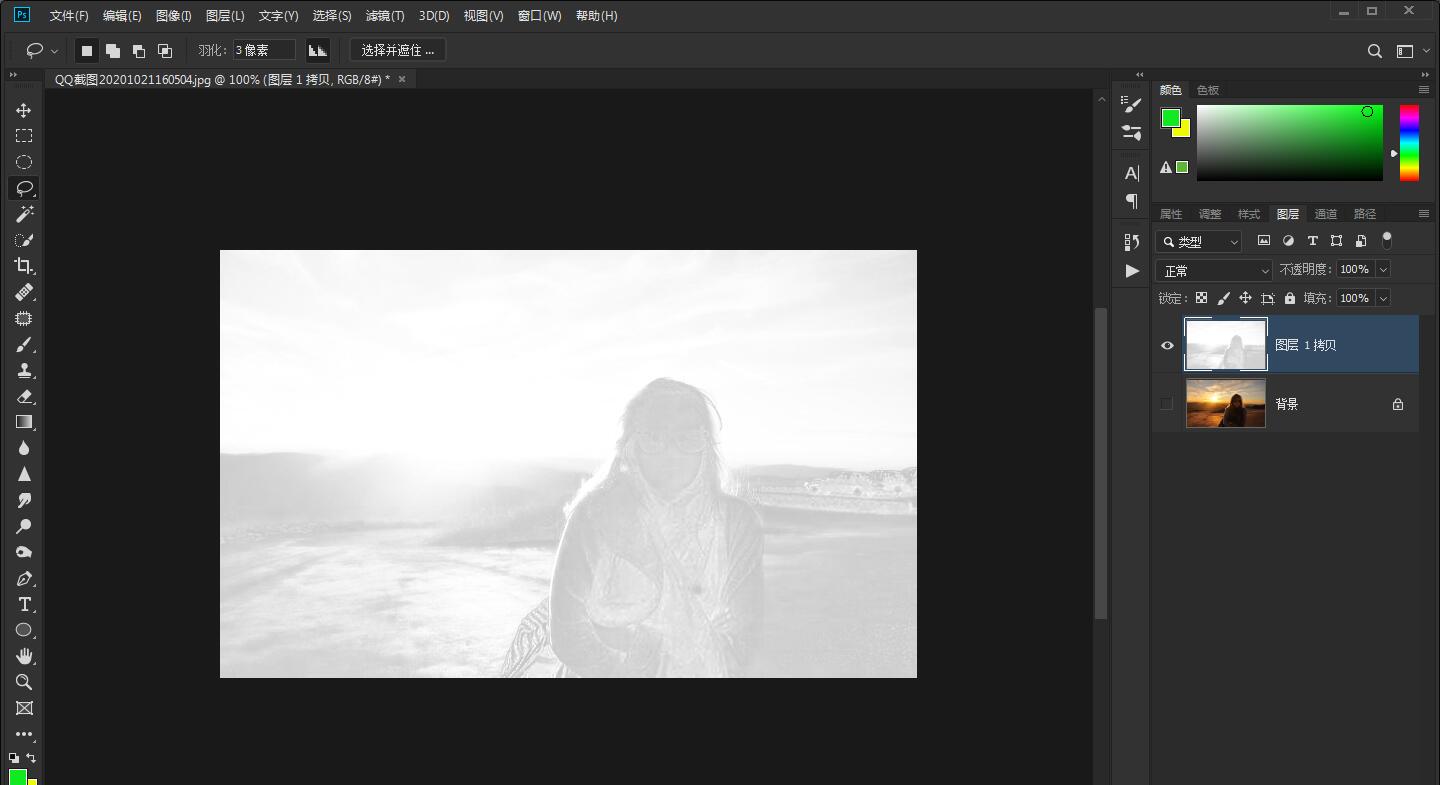1440x785 pixels.
Task: Open the Layers panel flyout menu
Action: (1424, 214)
